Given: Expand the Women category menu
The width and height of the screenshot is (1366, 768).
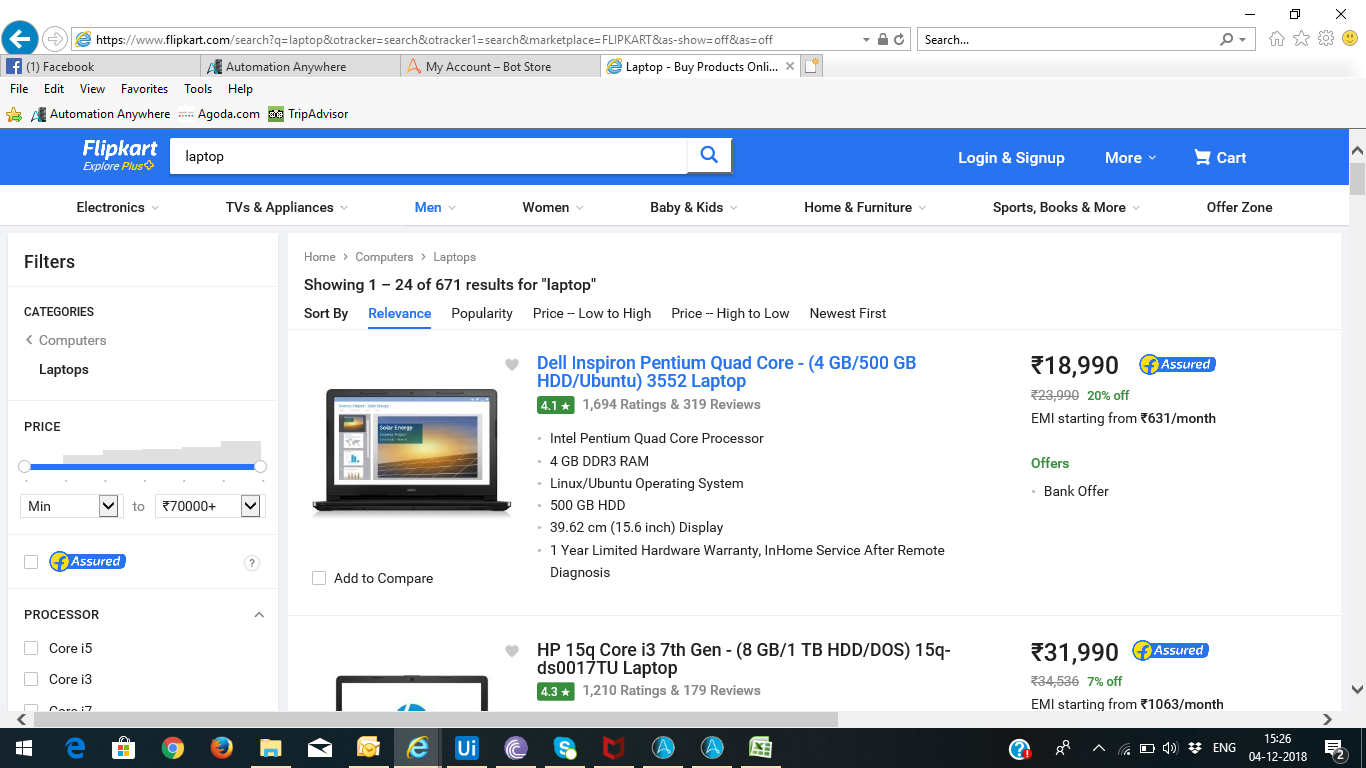Looking at the screenshot, I should [553, 207].
